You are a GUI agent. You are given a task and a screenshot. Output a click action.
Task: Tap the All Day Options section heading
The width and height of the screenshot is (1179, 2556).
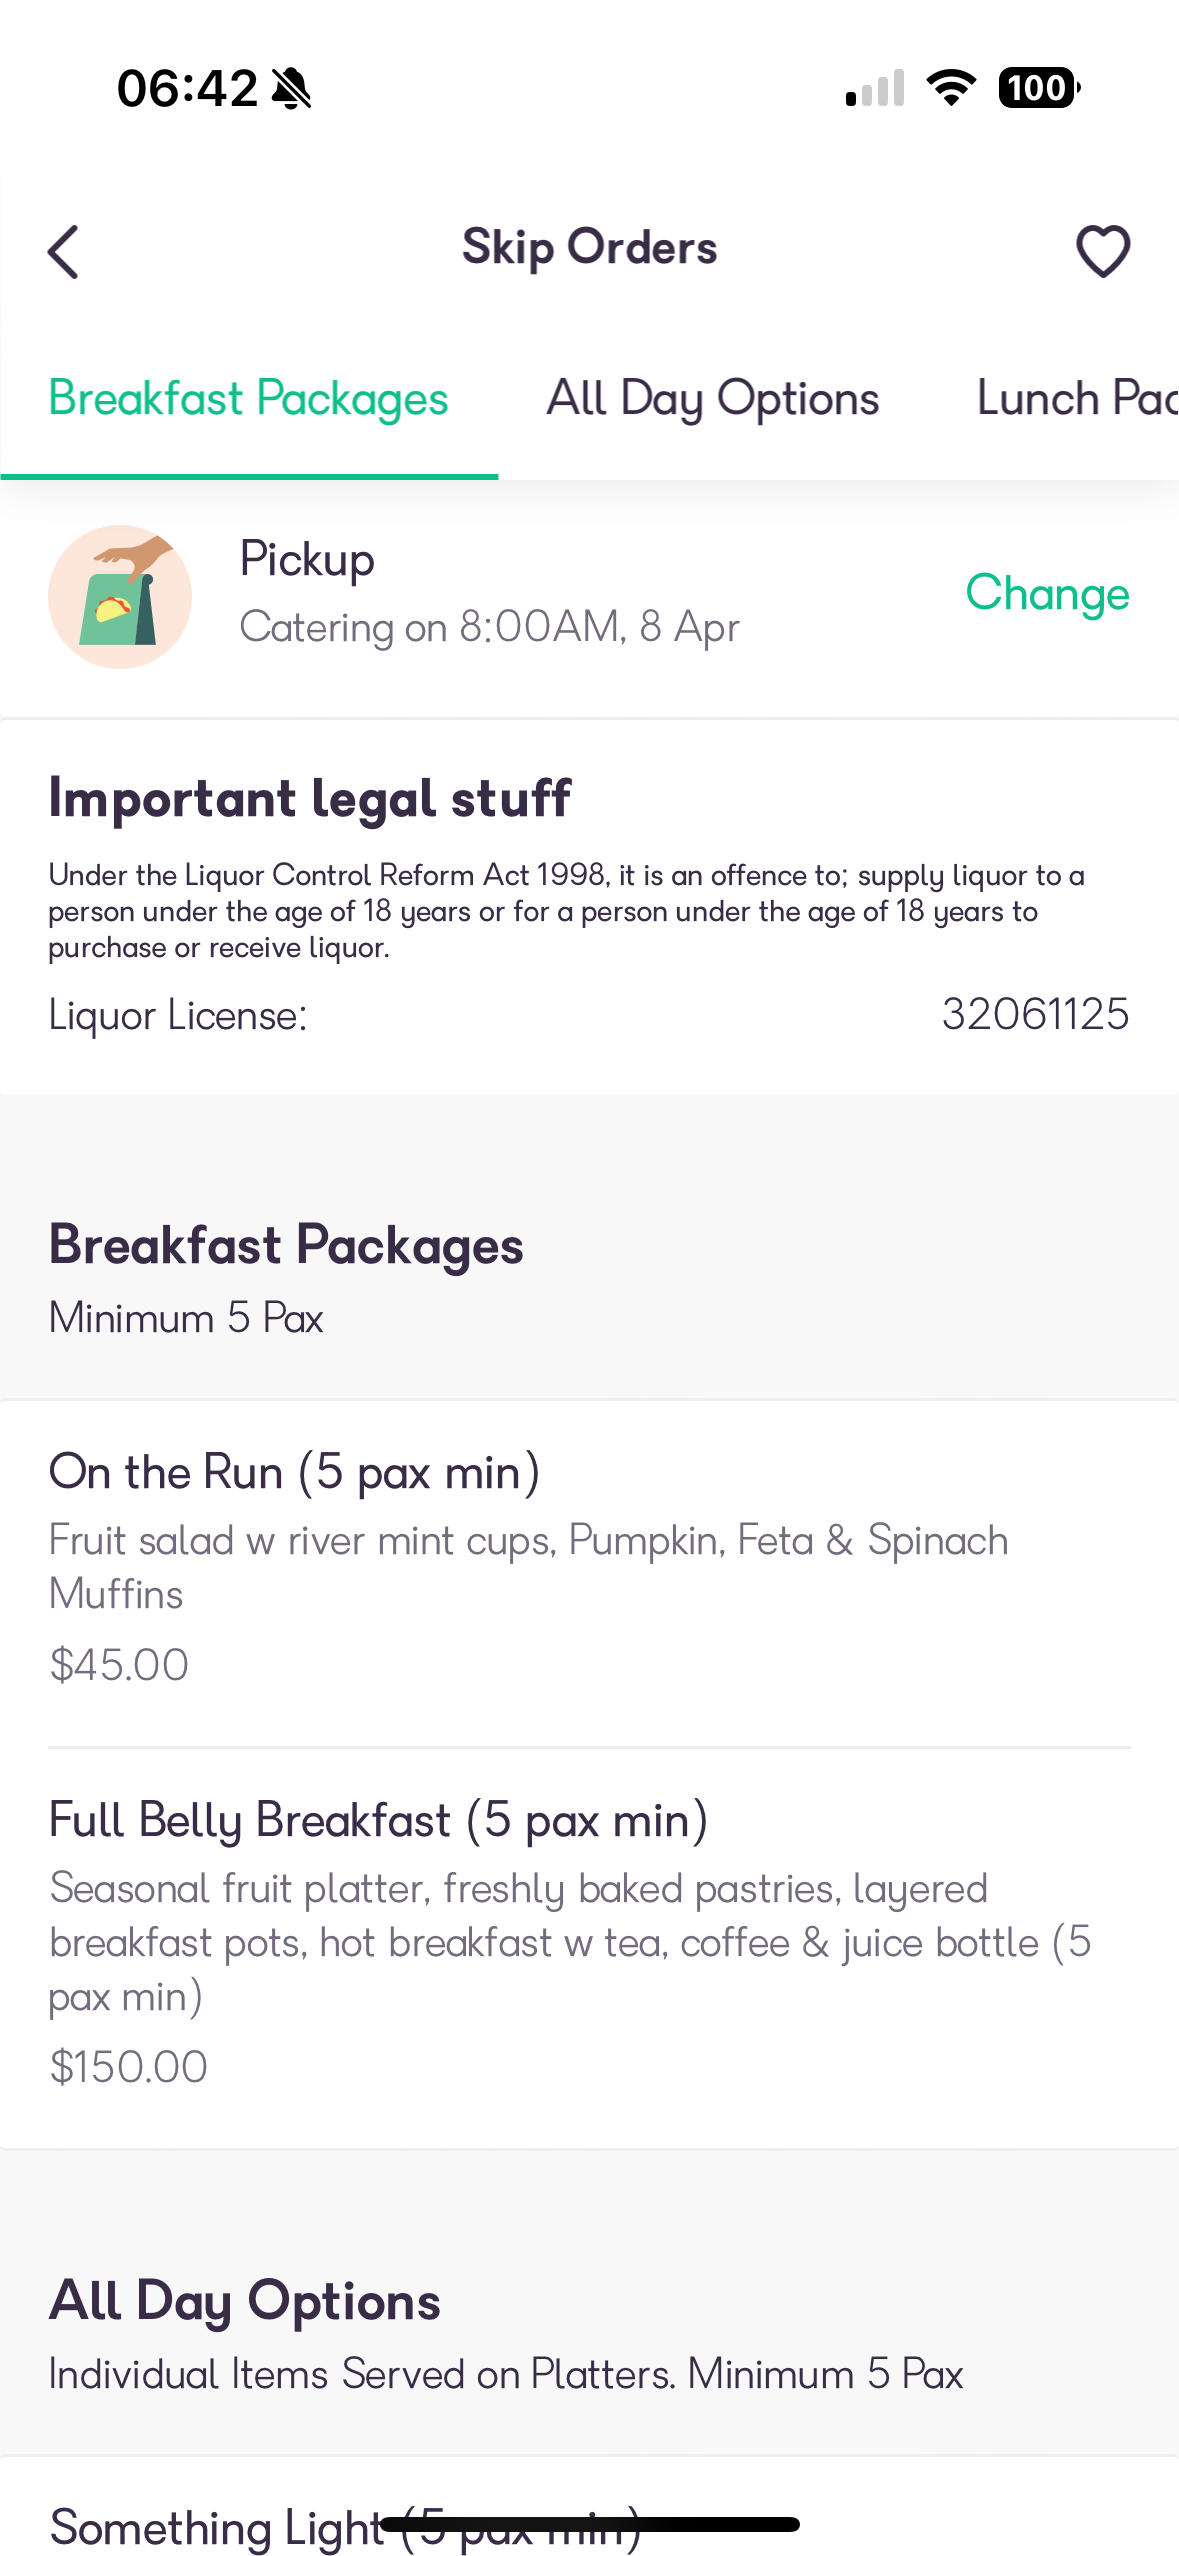coord(245,2300)
